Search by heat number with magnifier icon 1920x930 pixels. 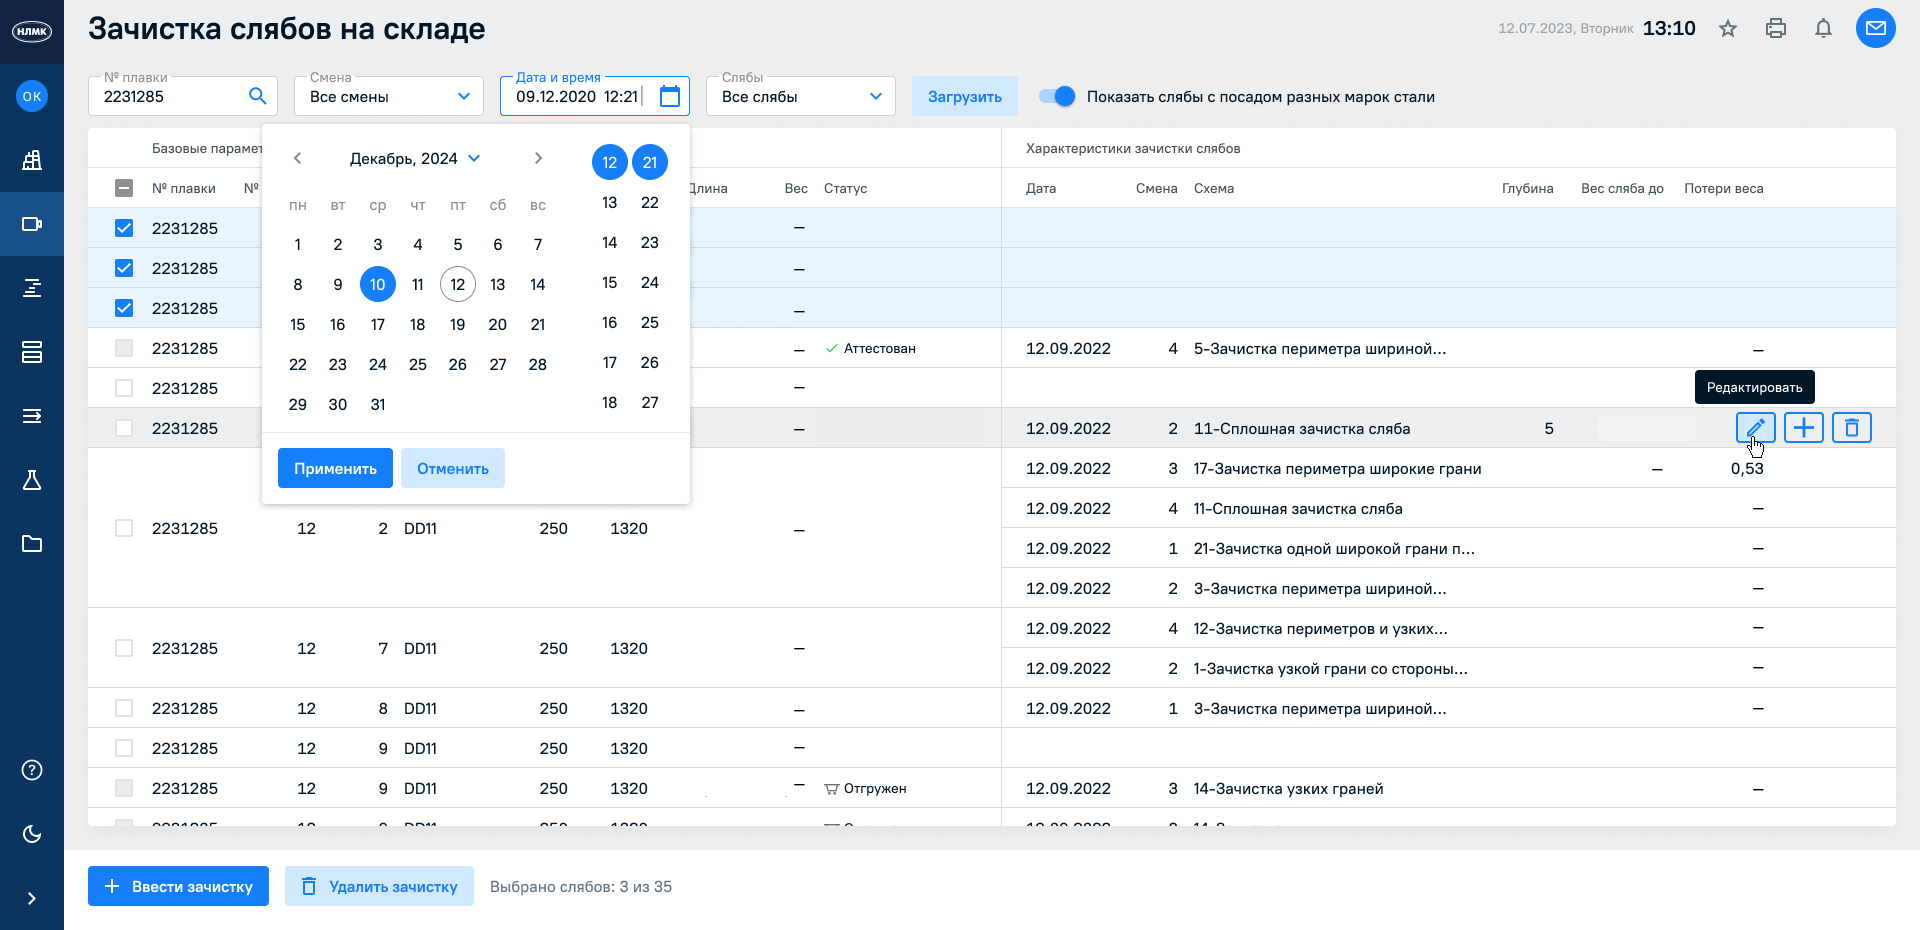point(257,96)
